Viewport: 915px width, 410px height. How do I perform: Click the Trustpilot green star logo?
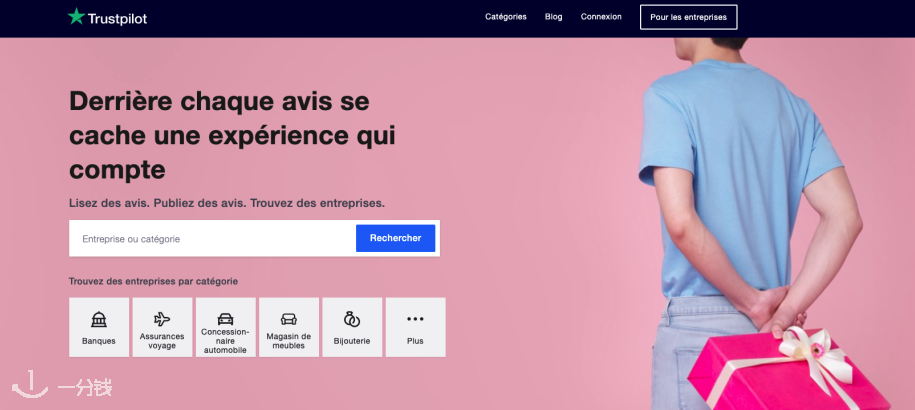point(76,16)
